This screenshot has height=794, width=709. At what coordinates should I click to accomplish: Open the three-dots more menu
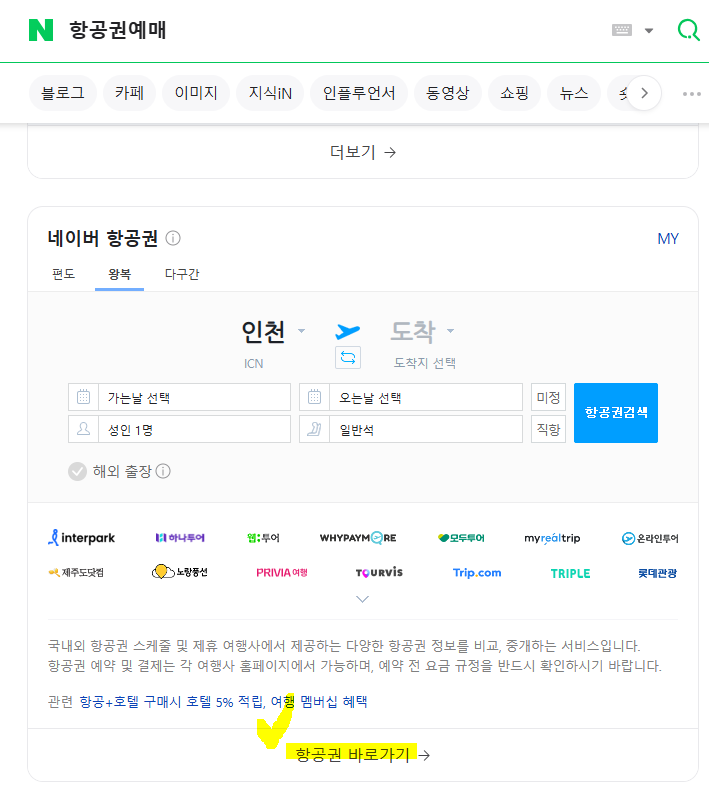coord(691,94)
